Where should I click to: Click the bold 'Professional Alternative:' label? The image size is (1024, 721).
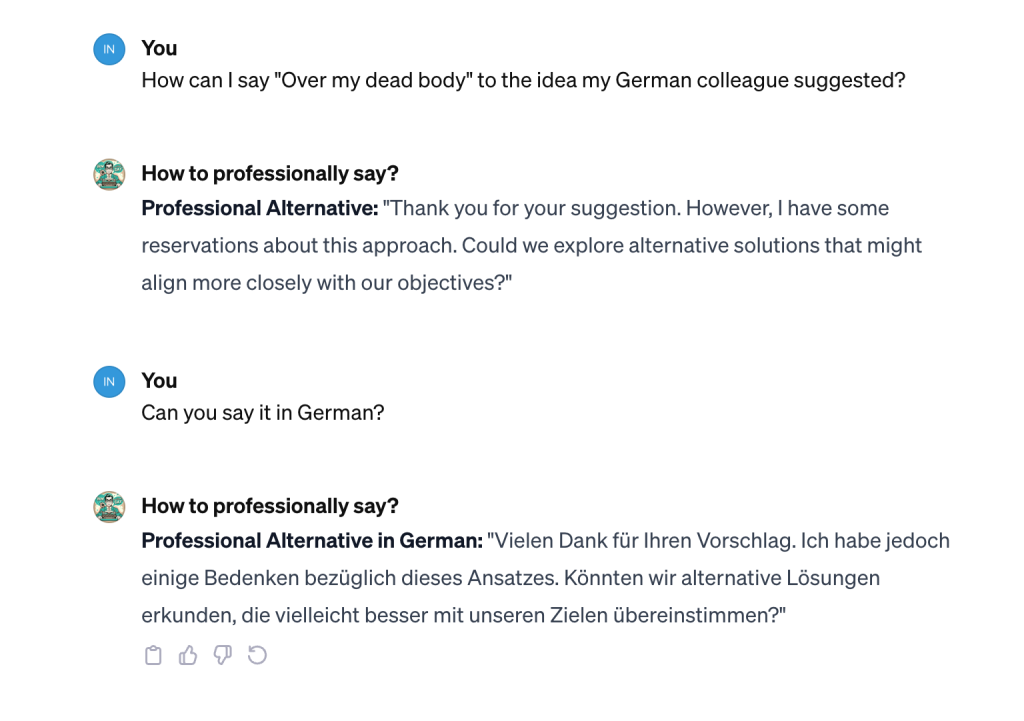click(260, 208)
